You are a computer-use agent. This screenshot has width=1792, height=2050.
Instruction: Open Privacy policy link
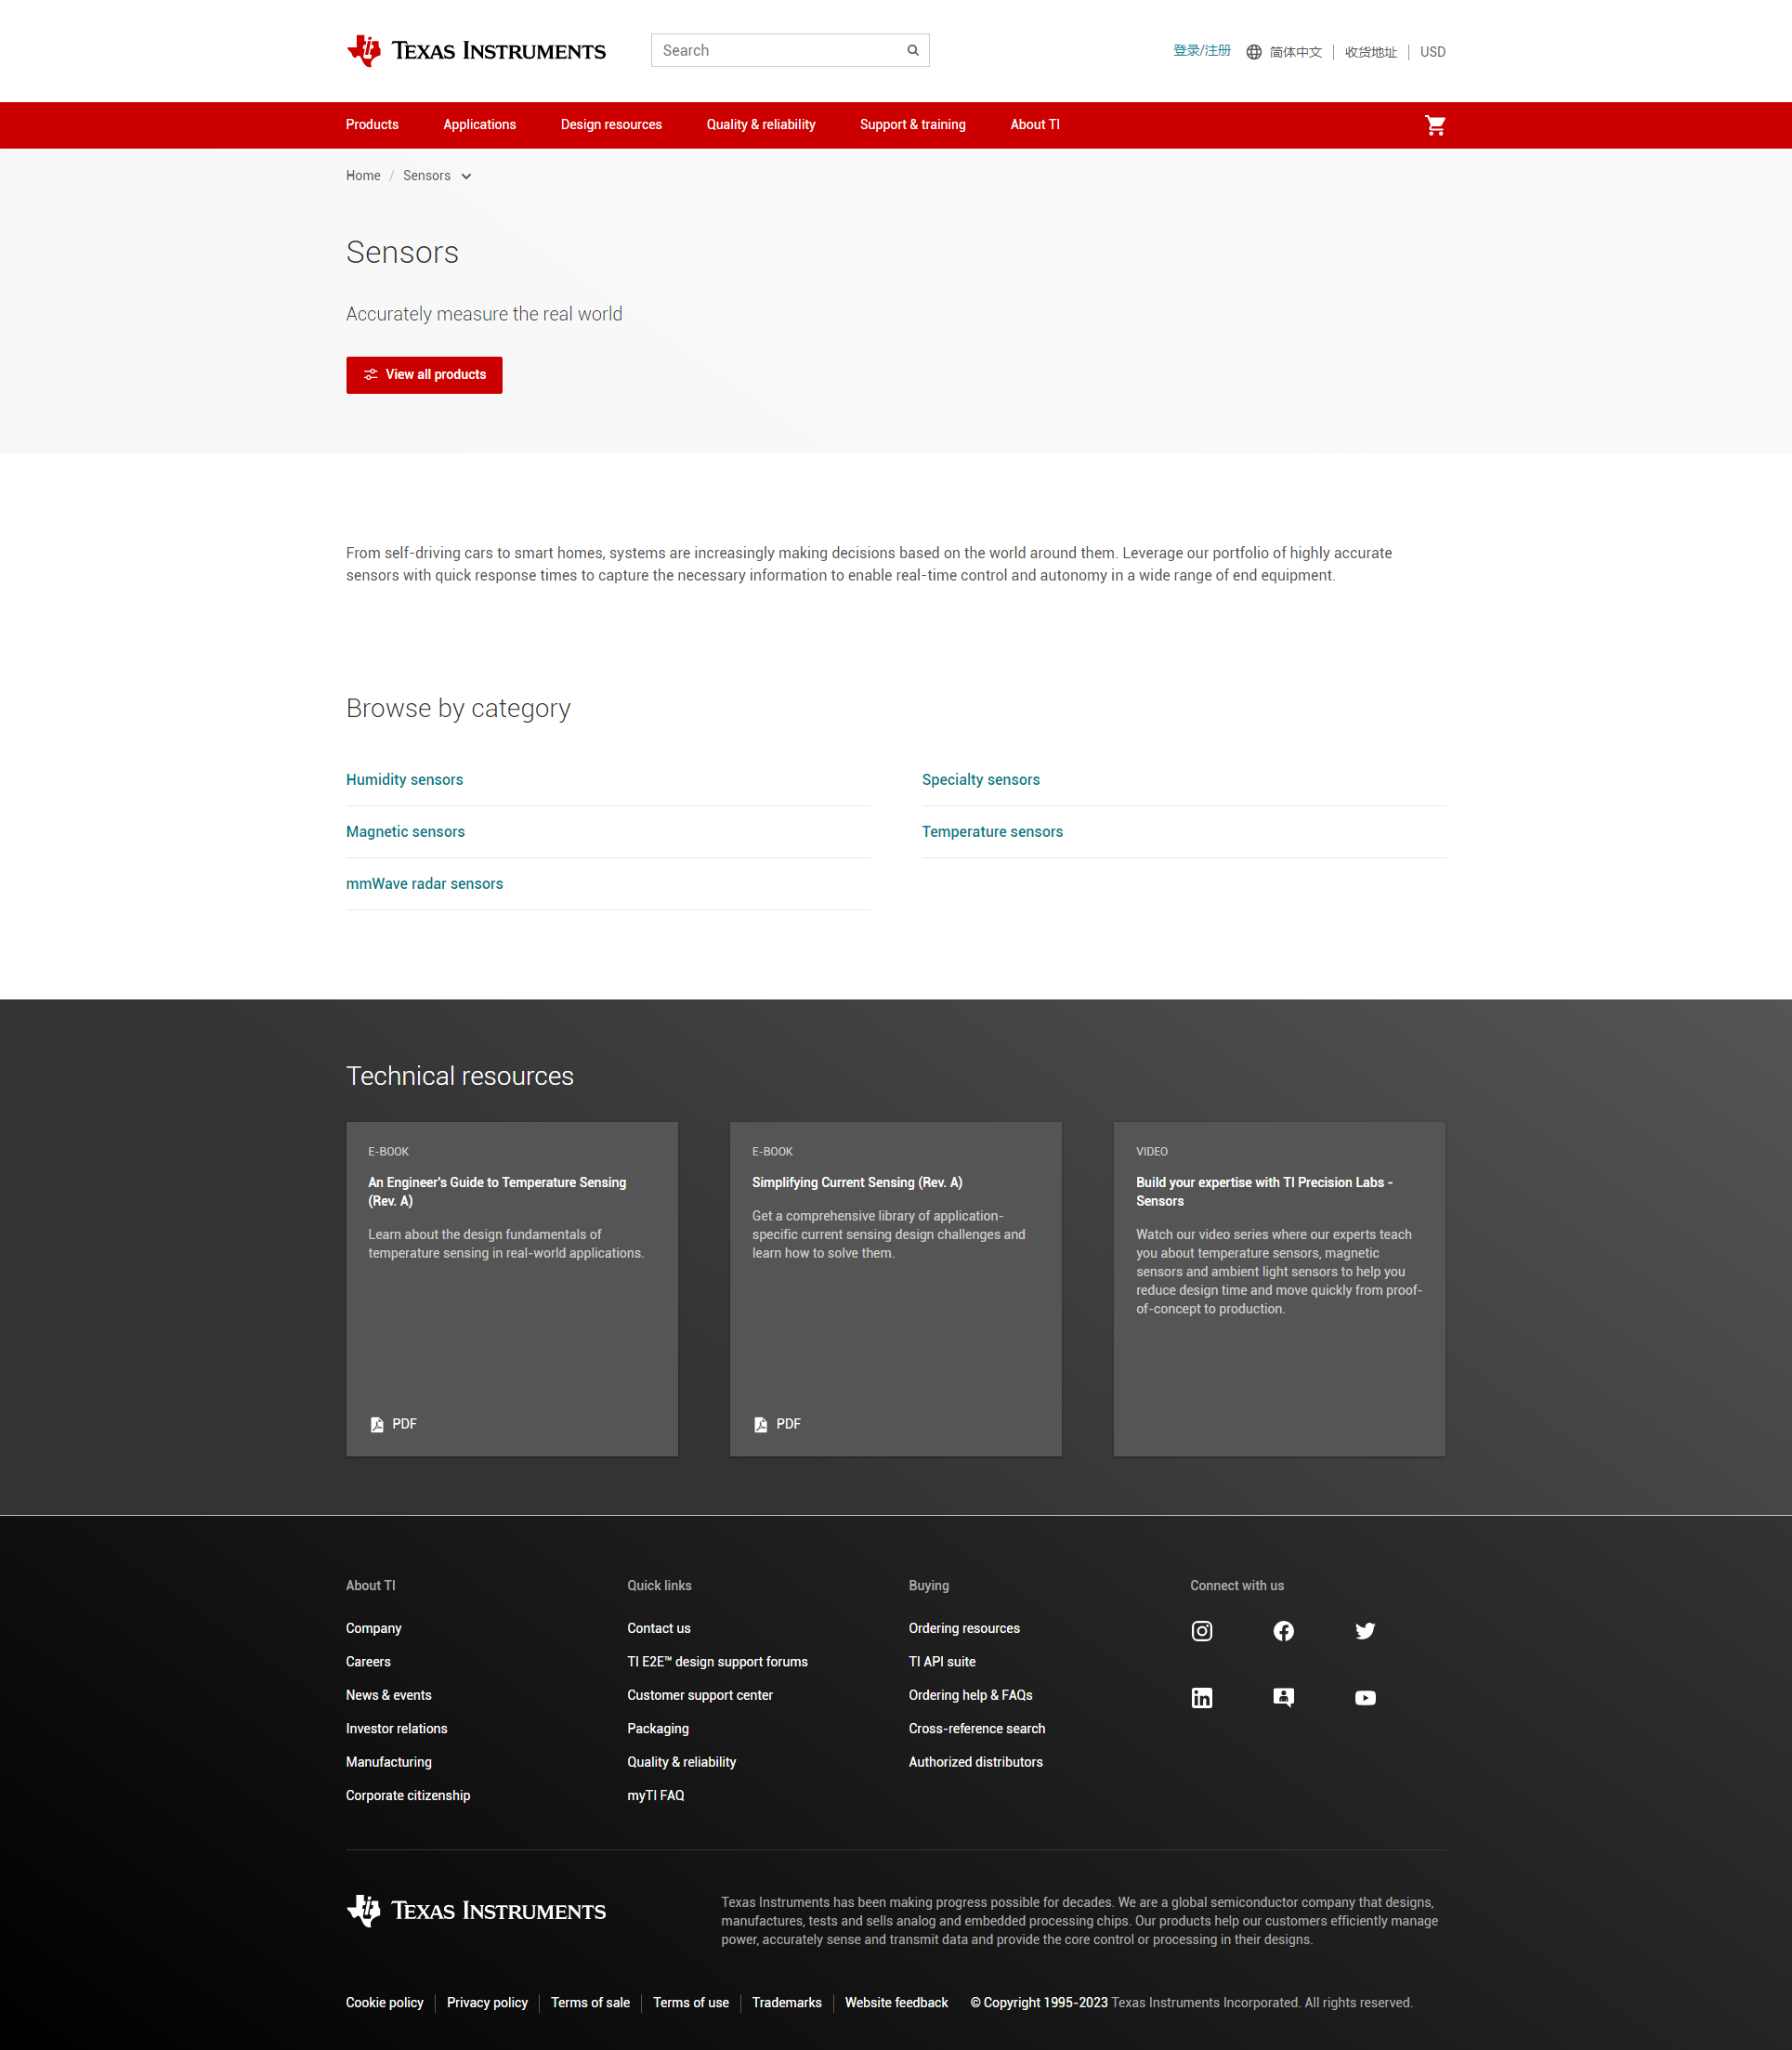[487, 2003]
